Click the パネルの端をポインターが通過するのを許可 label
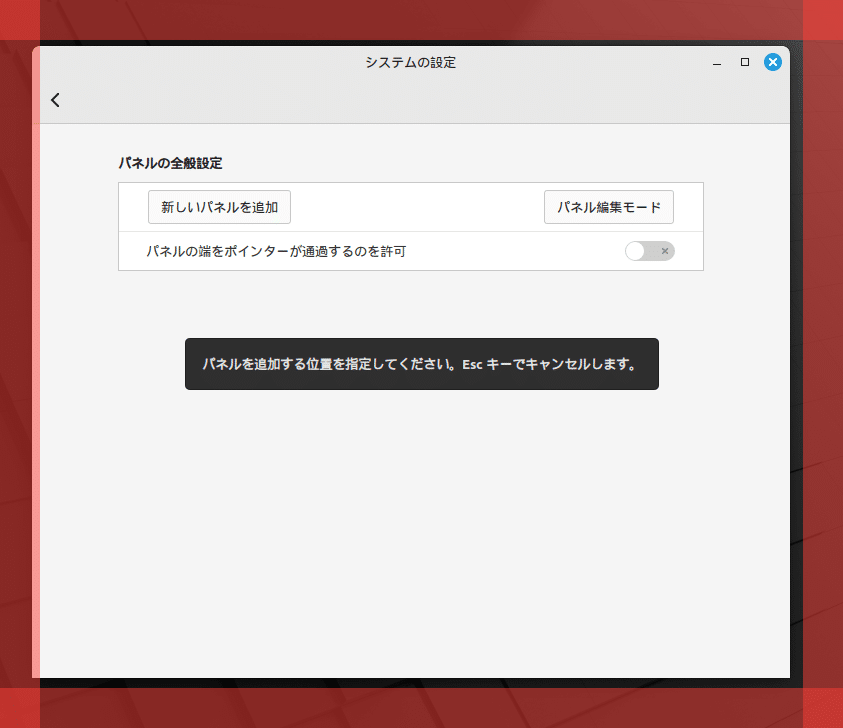This screenshot has height=728, width=843. pyautogui.click(x=276, y=251)
